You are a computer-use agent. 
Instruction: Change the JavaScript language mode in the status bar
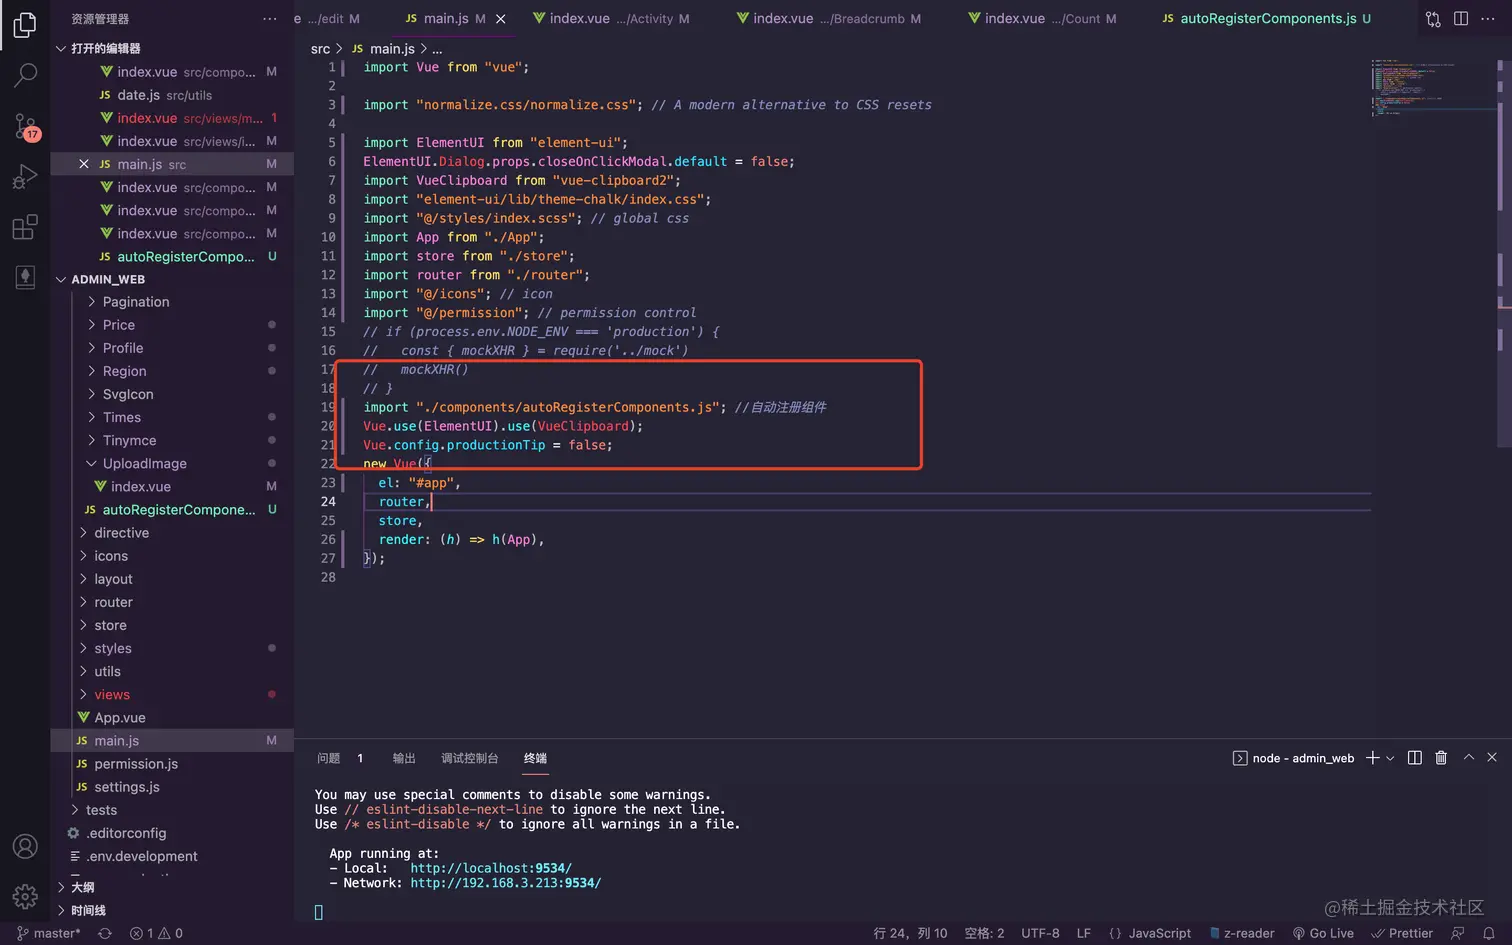[1150, 933]
